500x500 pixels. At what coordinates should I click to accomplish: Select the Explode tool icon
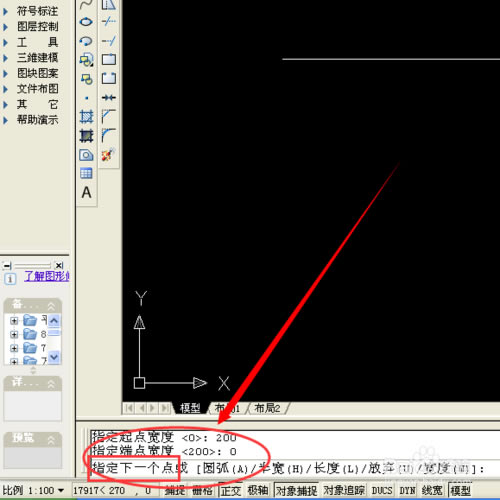(x=109, y=155)
